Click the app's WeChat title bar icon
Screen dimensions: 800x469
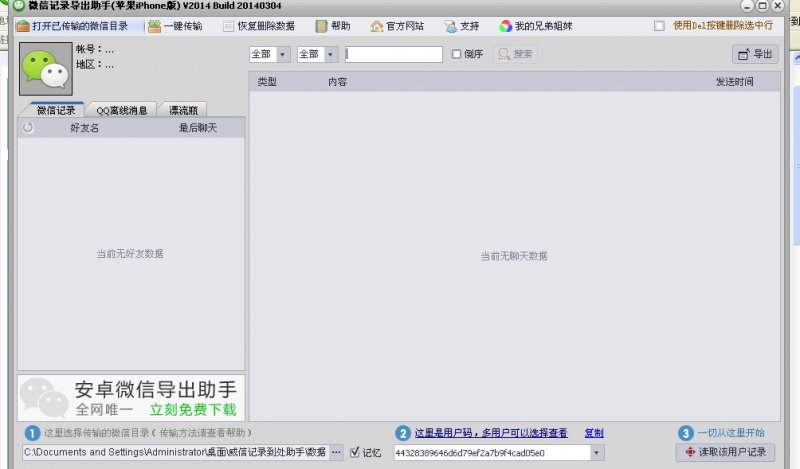(x=19, y=6)
